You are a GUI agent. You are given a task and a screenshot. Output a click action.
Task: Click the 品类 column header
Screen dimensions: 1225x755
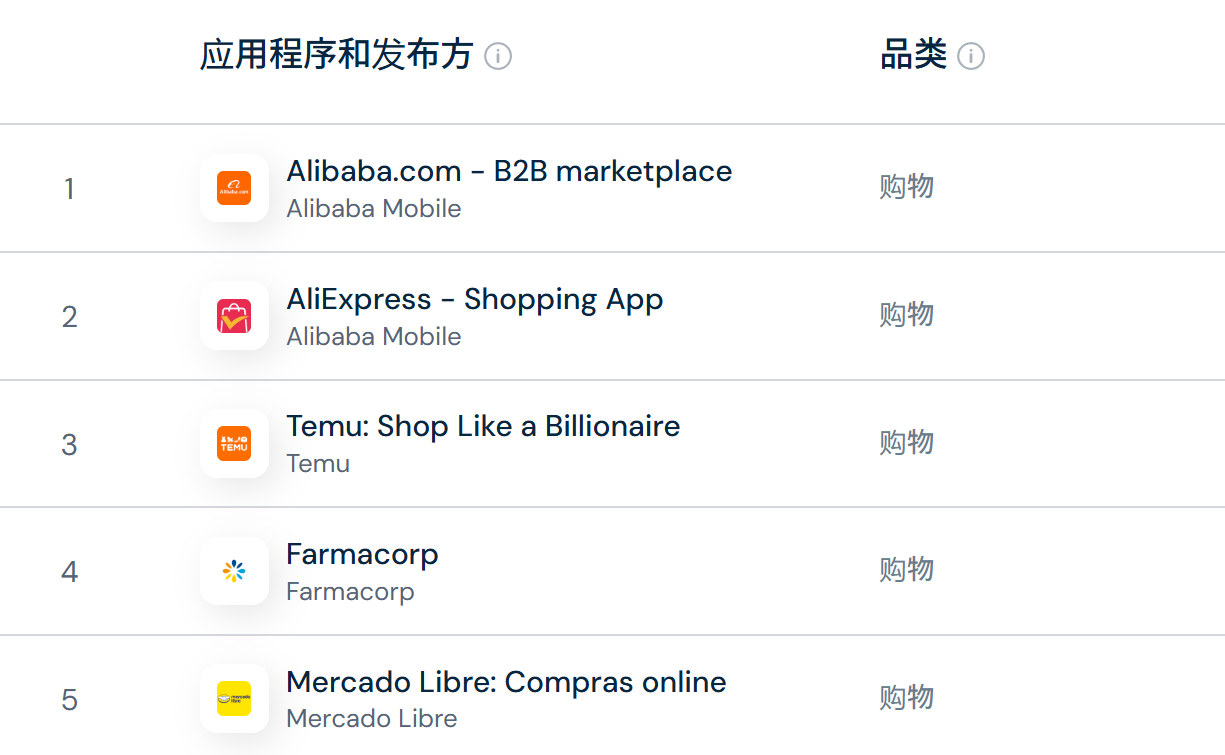[913, 55]
